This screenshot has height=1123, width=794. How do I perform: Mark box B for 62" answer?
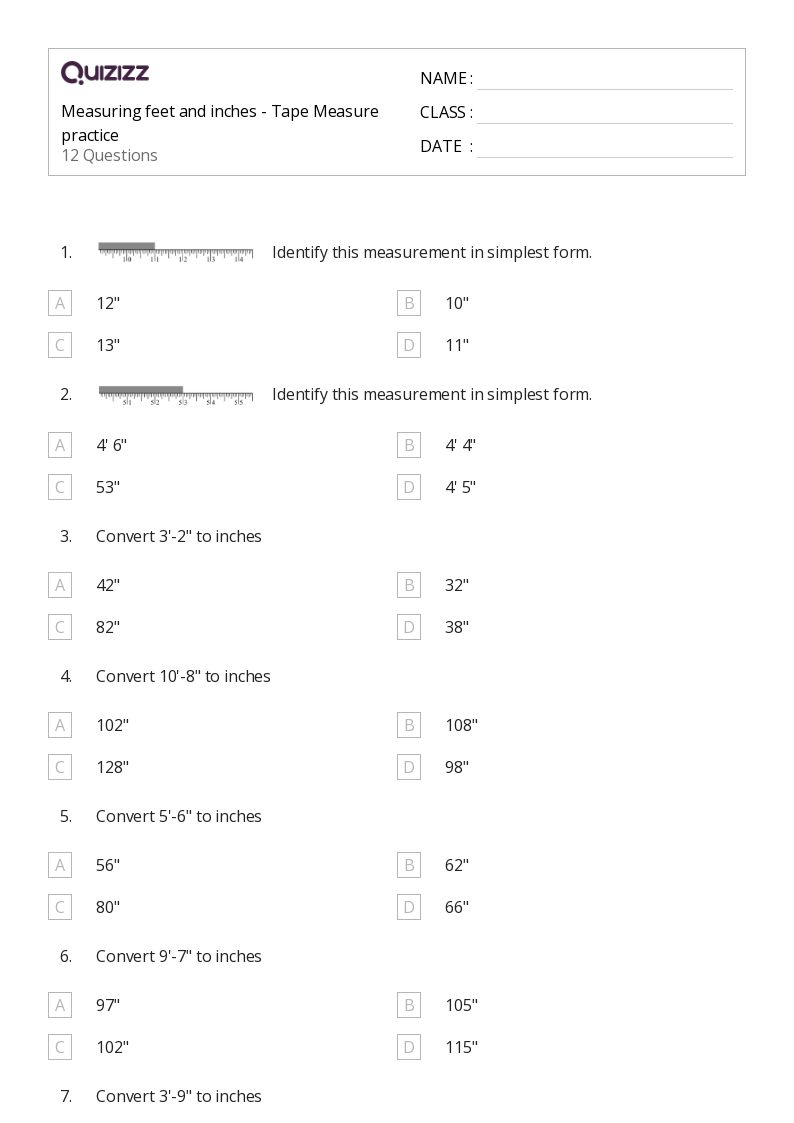coord(408,865)
